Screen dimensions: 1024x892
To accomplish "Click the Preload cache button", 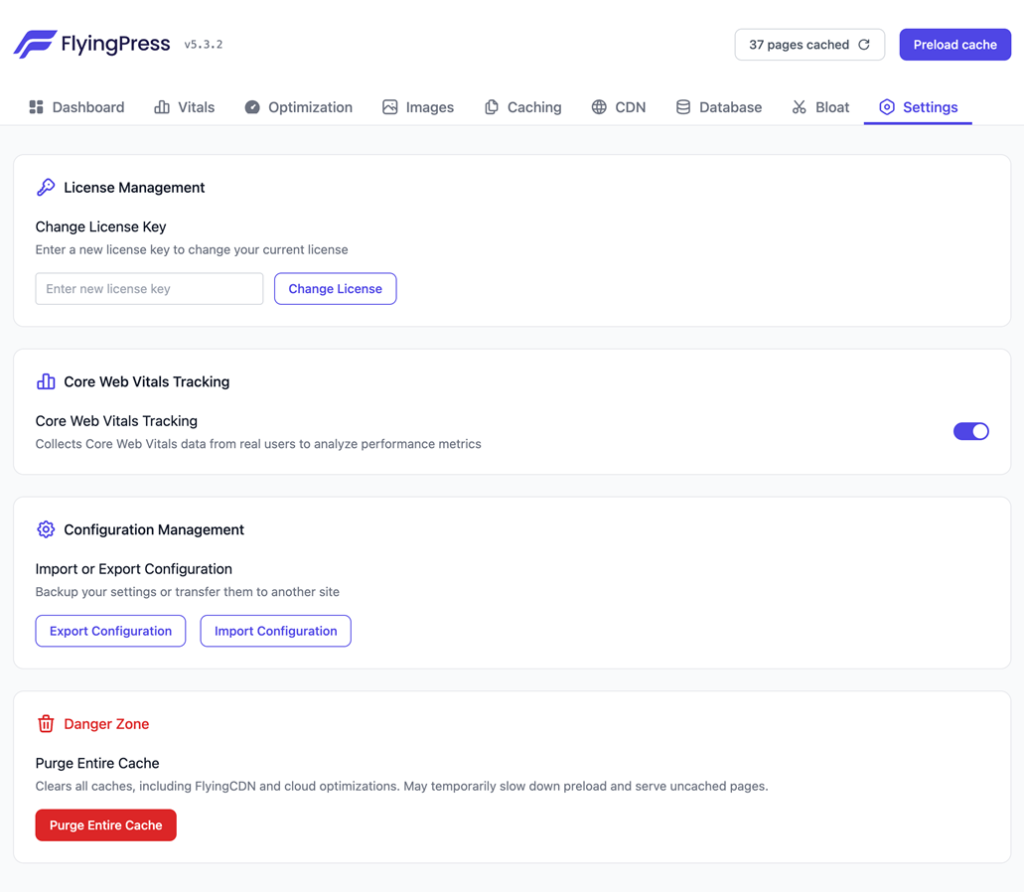I will click(954, 45).
